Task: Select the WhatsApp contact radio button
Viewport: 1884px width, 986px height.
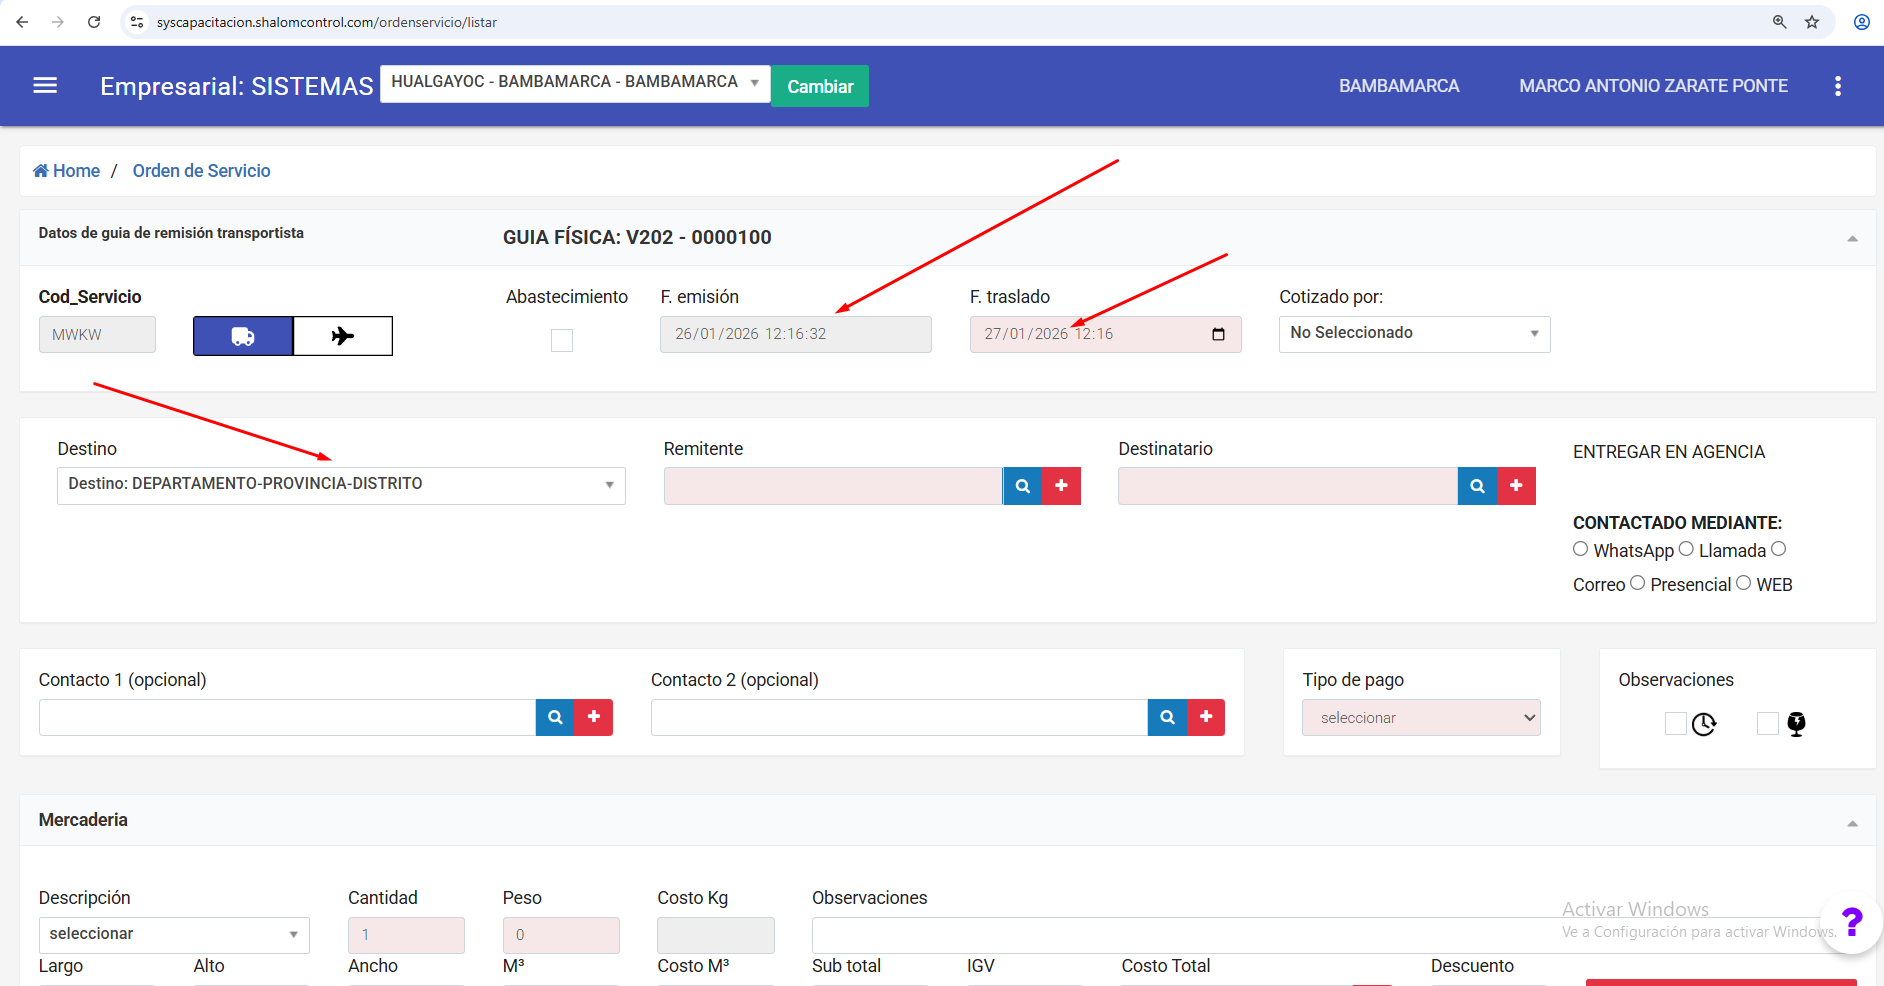Action: point(1580,549)
